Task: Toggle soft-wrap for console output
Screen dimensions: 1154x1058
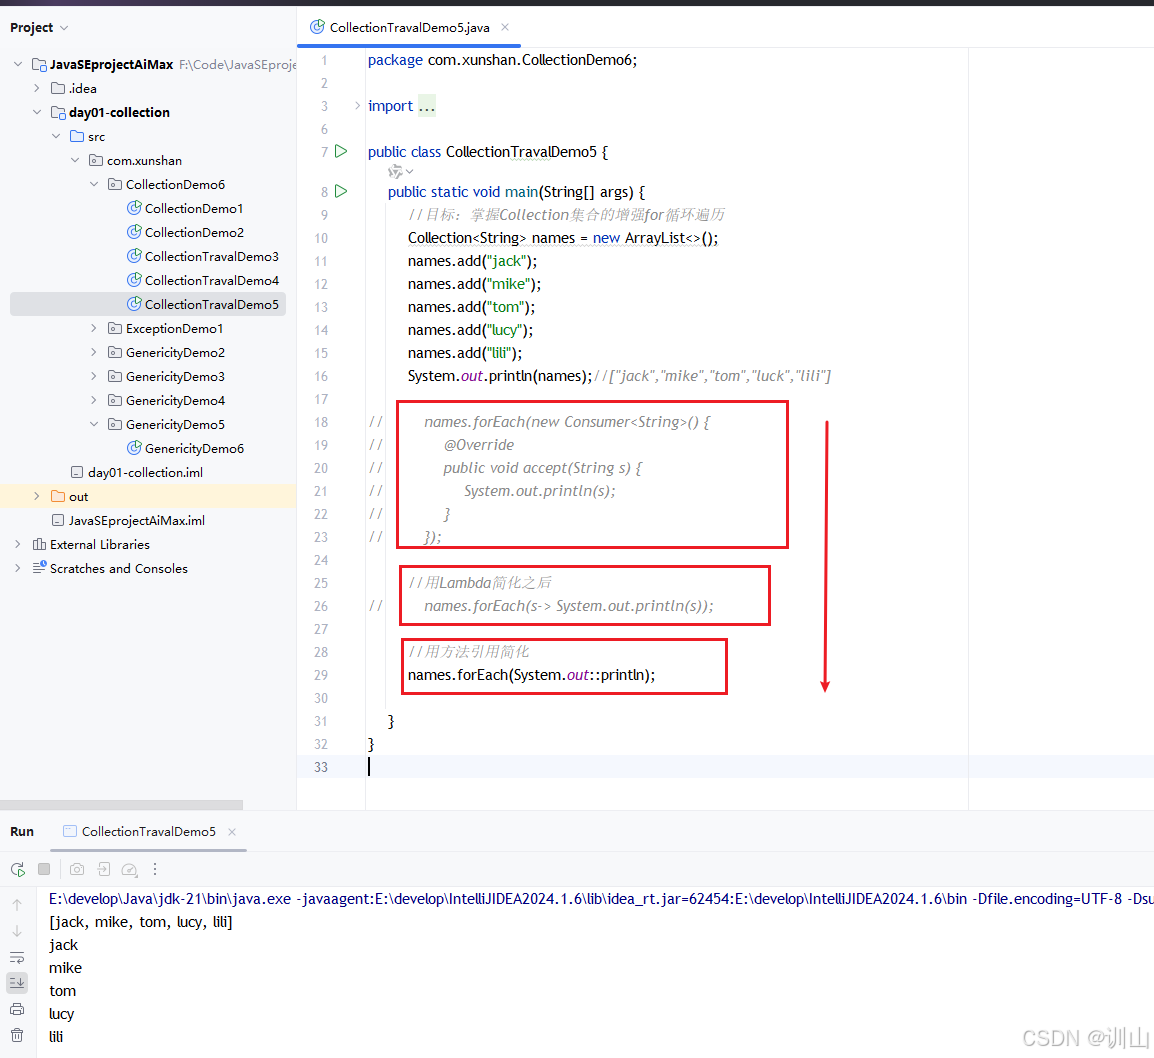Action: 16,957
